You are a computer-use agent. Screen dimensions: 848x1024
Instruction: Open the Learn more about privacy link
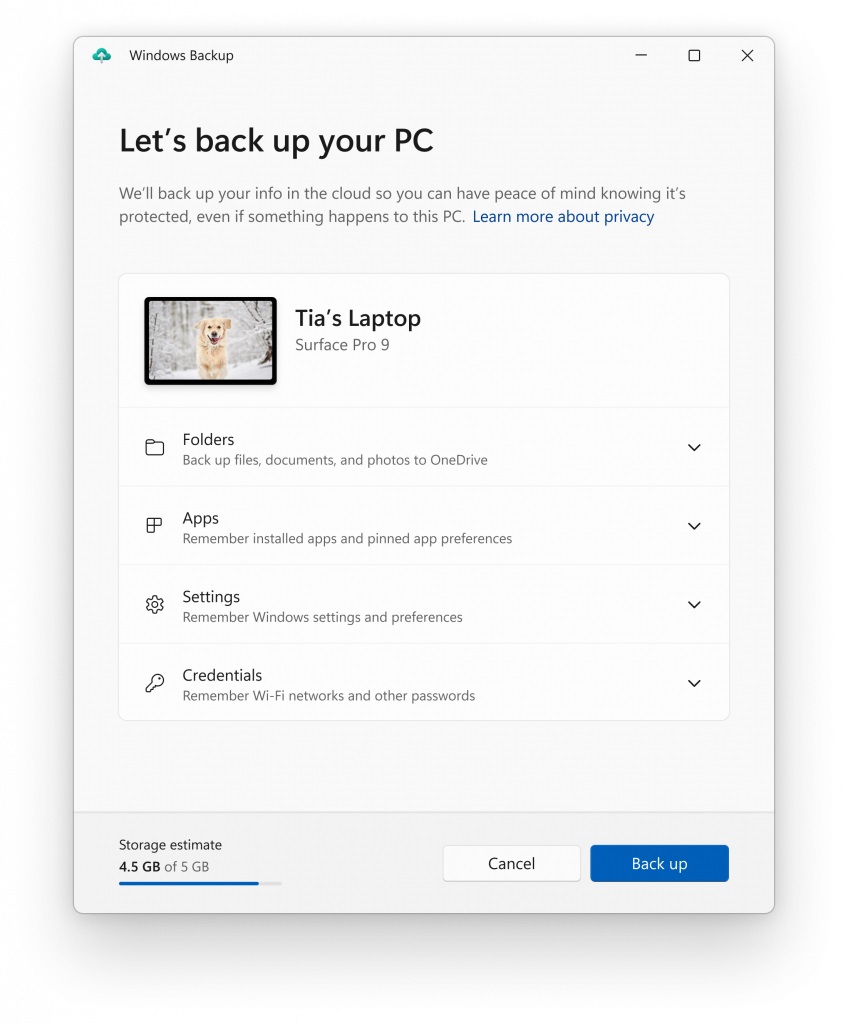[x=563, y=216]
